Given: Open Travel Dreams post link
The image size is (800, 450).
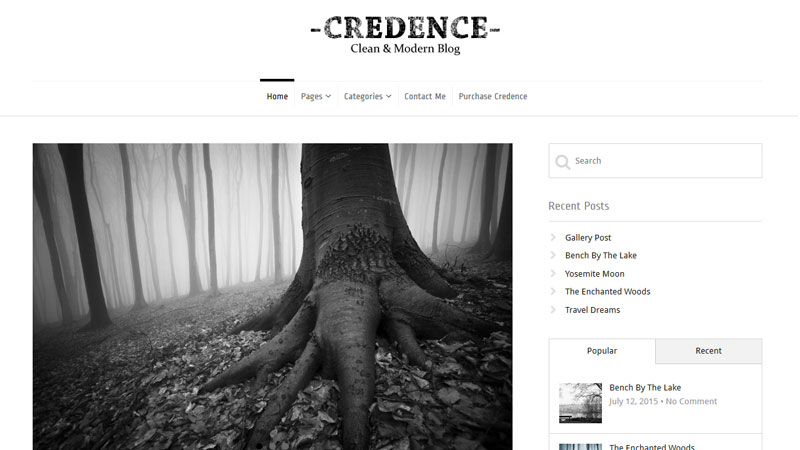Looking at the screenshot, I should click(592, 310).
